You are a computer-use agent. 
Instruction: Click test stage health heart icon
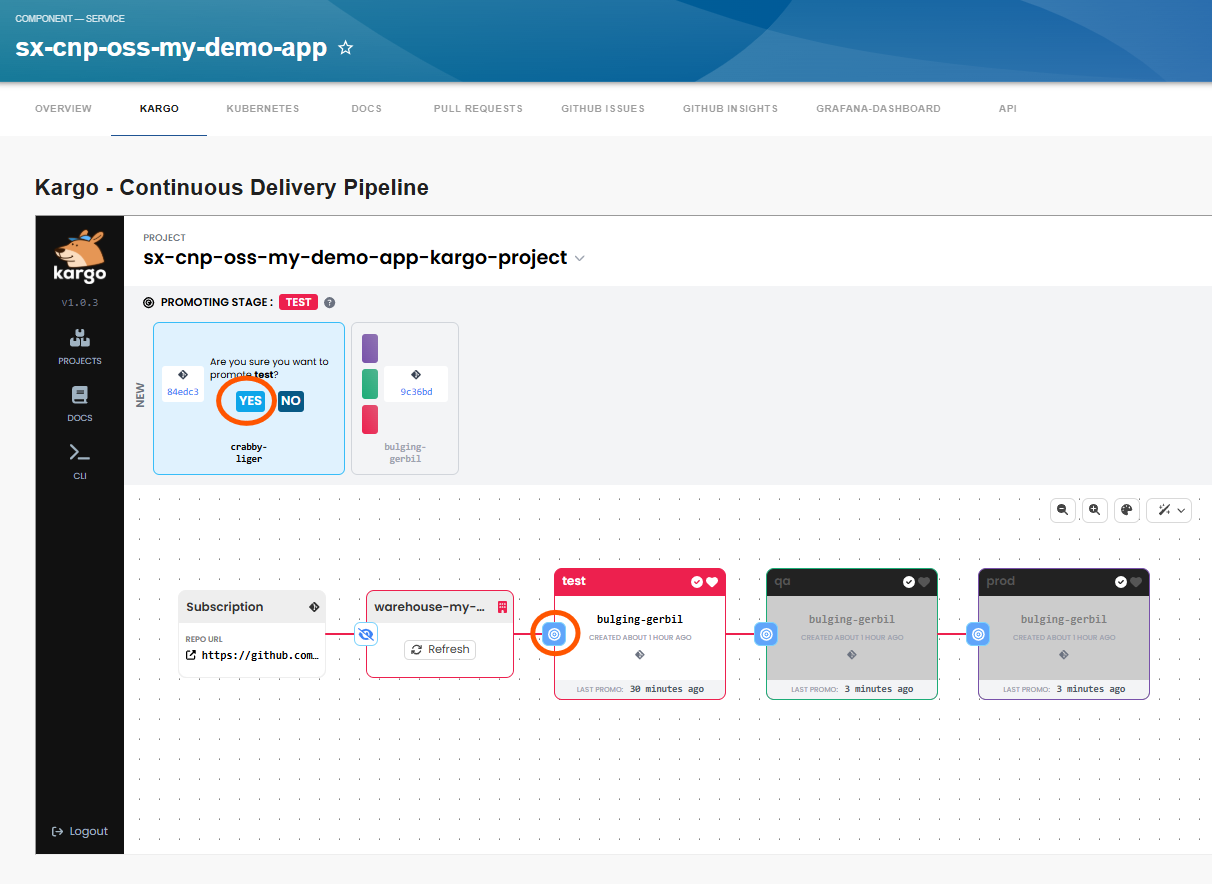click(712, 582)
